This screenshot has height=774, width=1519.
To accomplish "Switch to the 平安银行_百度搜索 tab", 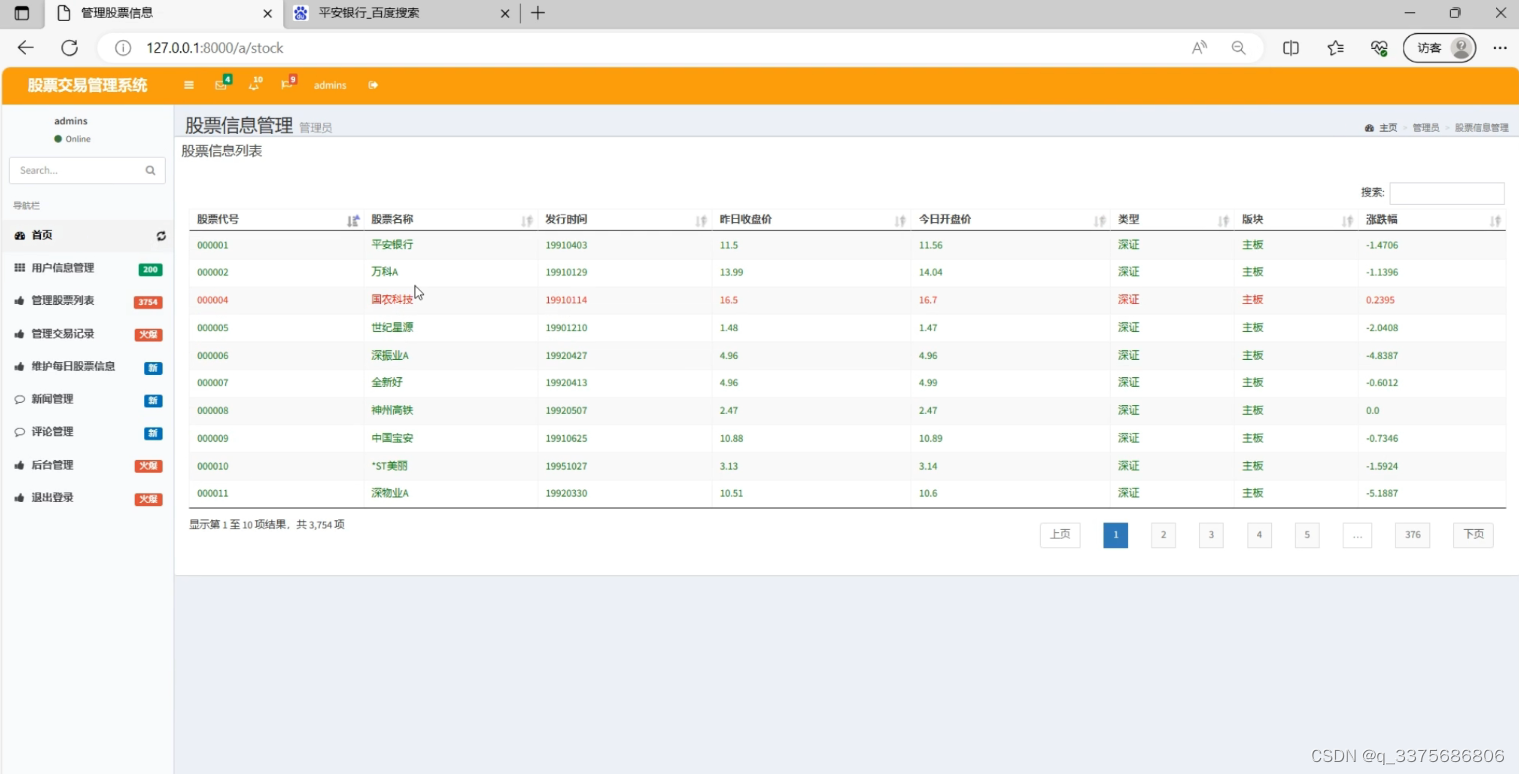I will click(x=400, y=13).
